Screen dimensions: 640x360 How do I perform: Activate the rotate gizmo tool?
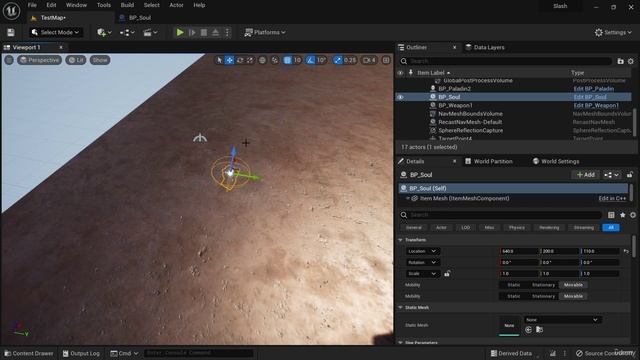240,60
